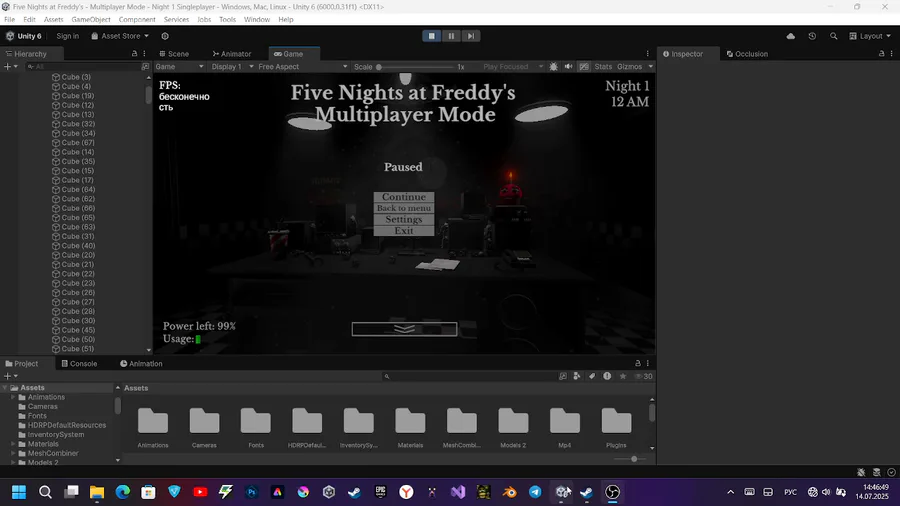This screenshot has height=506, width=900.
Task: Expand the Materials folder in tree
Action: (13, 444)
